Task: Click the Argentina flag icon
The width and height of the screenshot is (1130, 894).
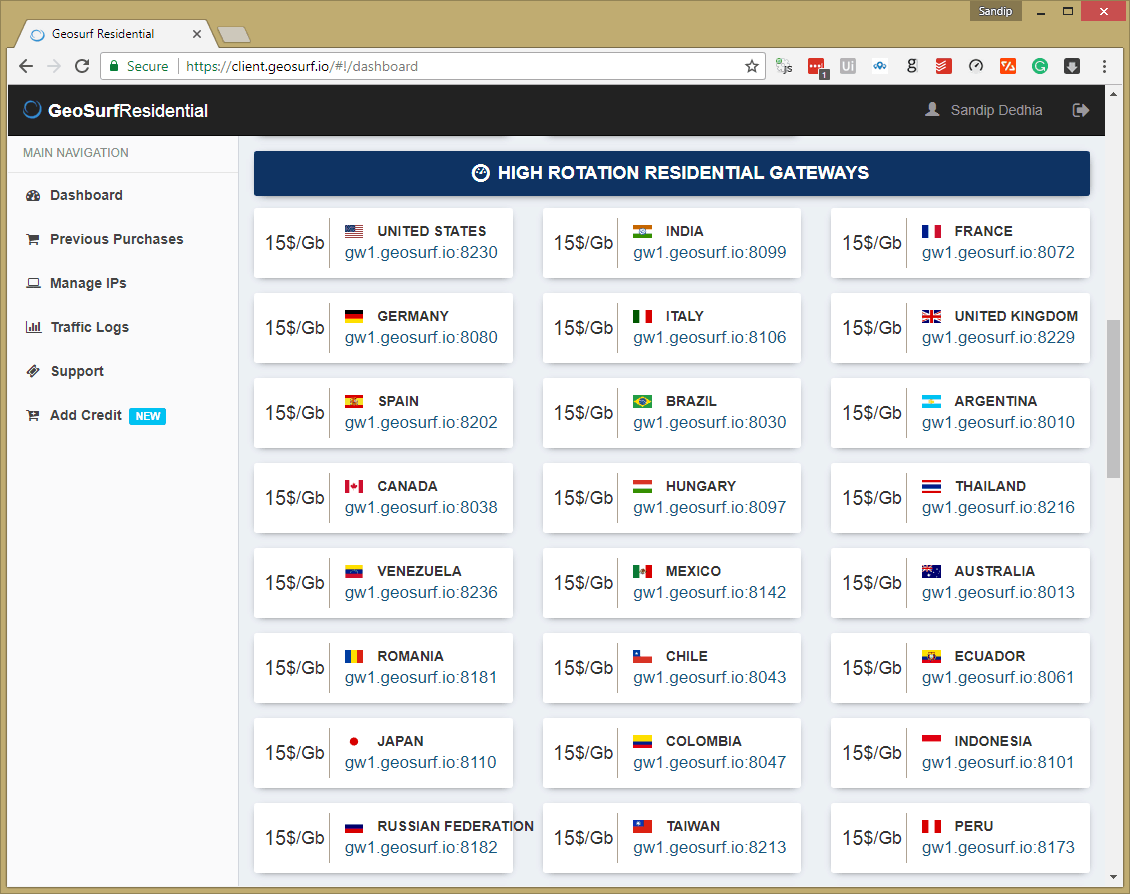Action: tap(931, 401)
